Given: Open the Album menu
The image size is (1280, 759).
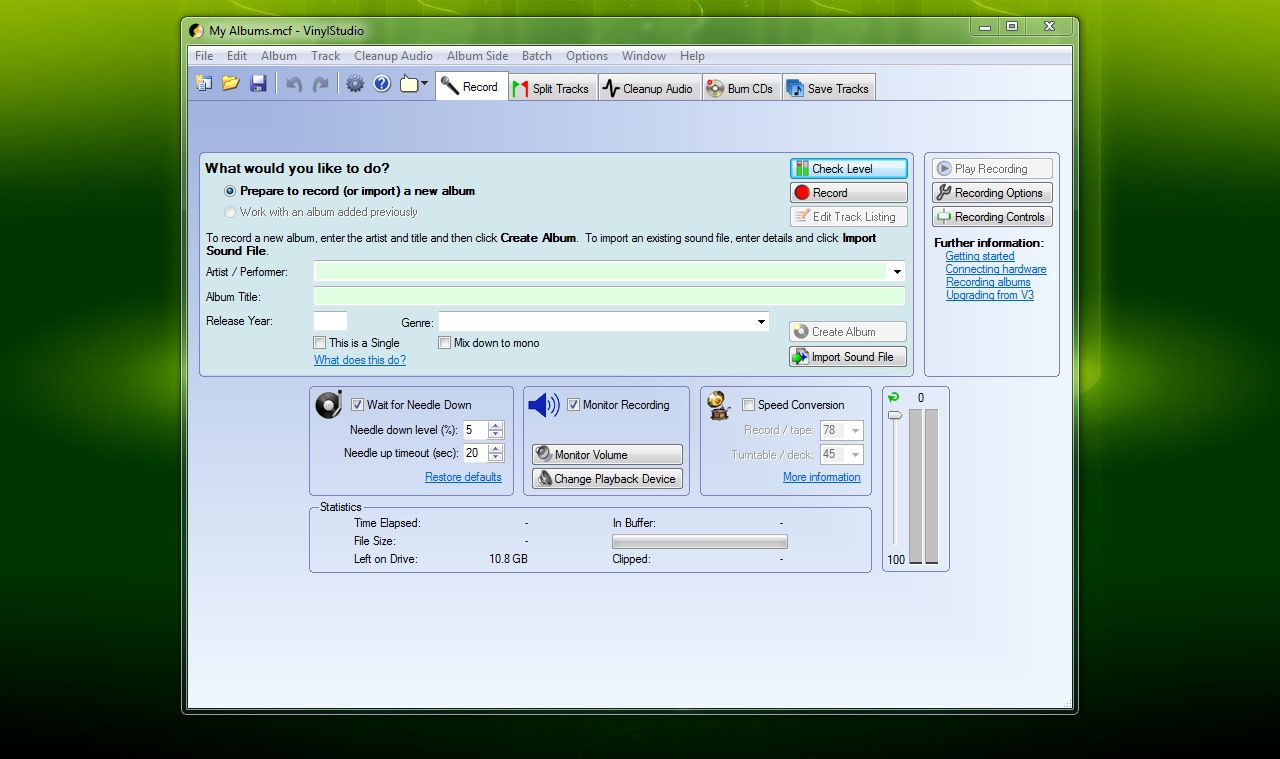Looking at the screenshot, I should coord(279,56).
